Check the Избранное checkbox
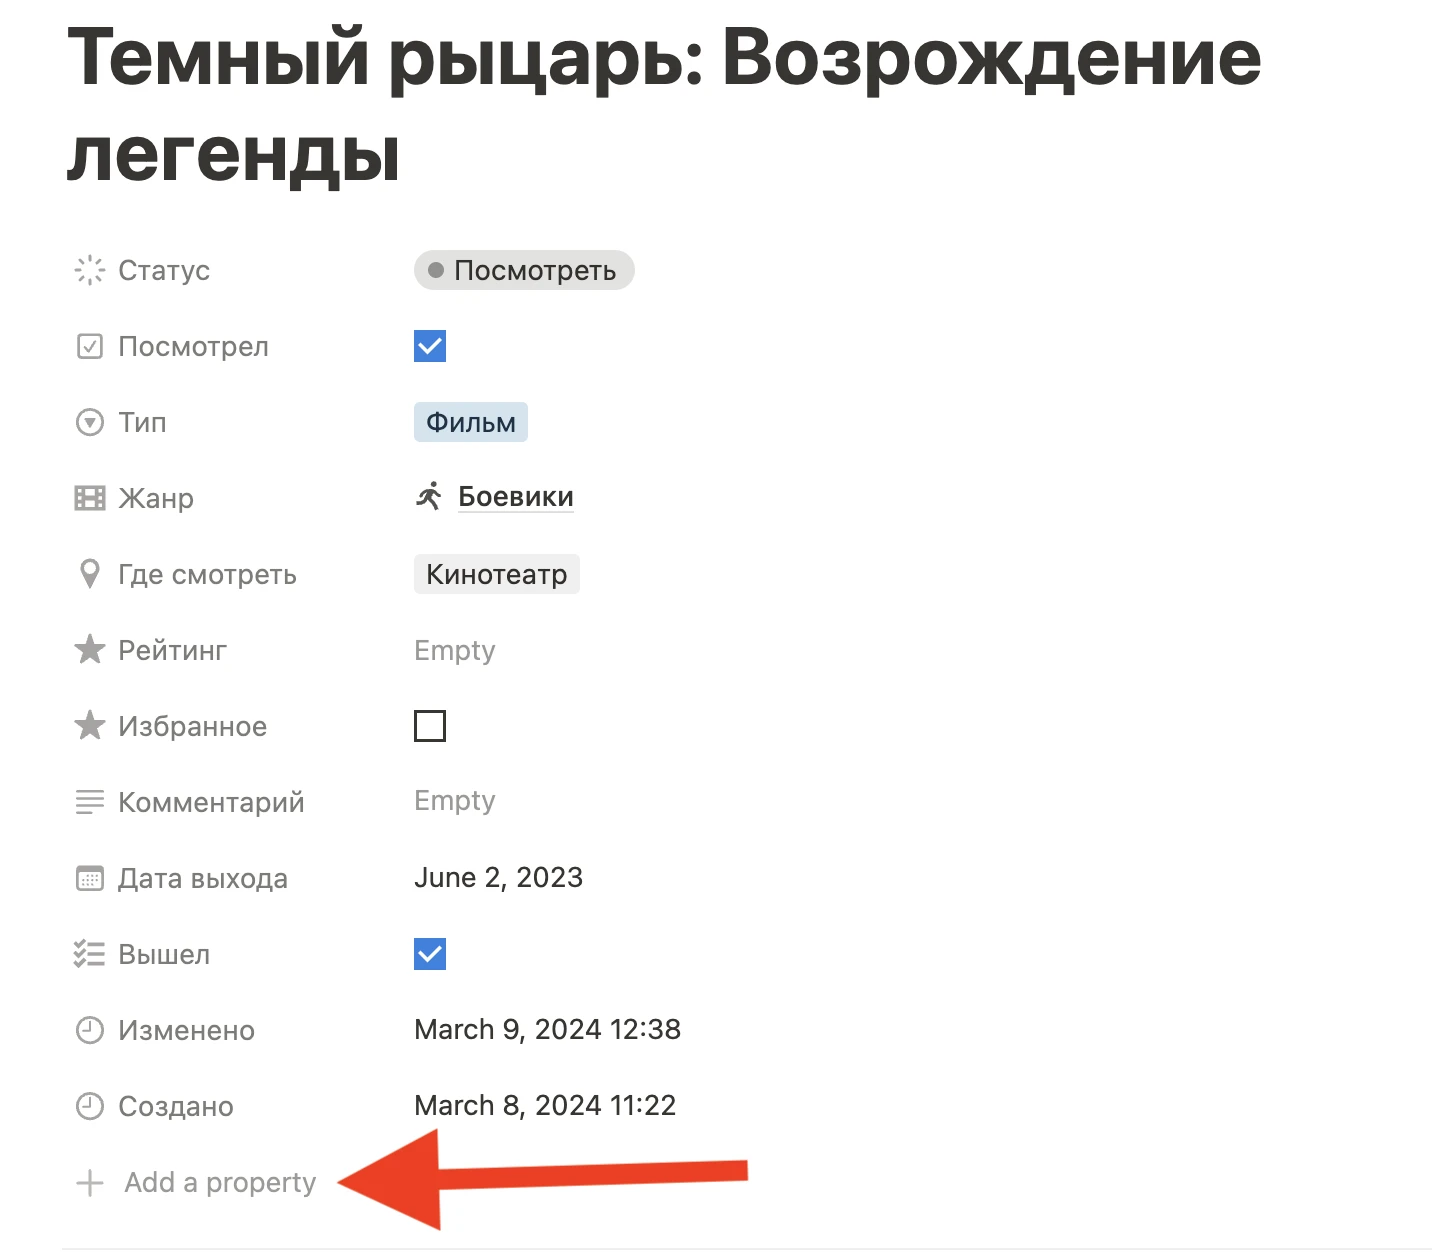 430,725
